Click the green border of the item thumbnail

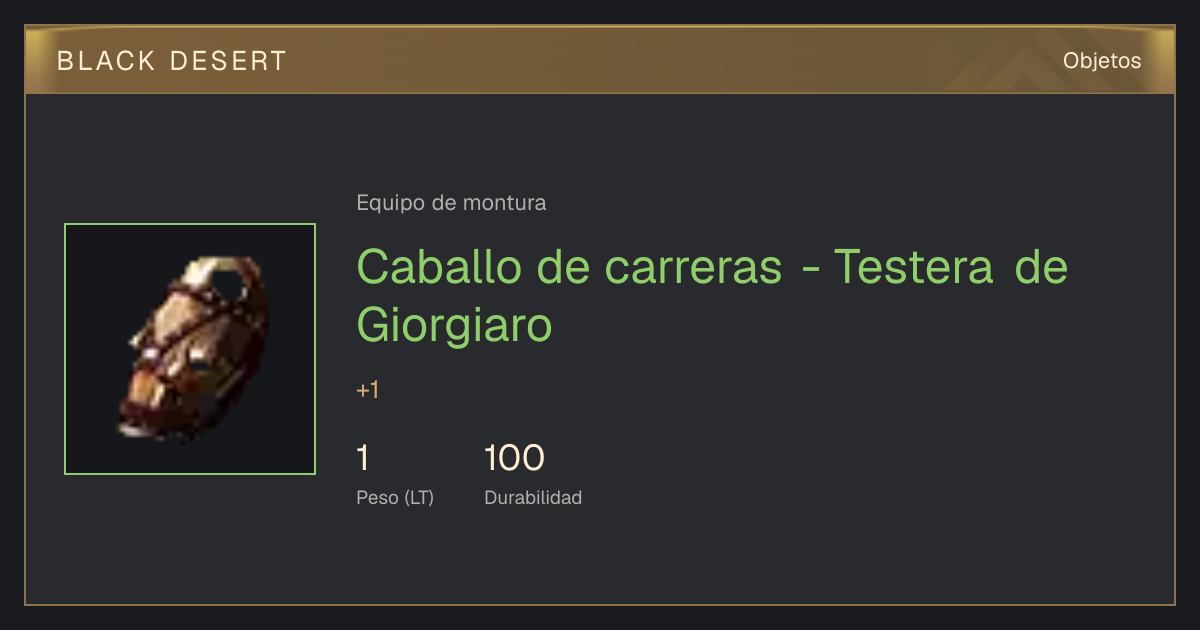pos(190,225)
